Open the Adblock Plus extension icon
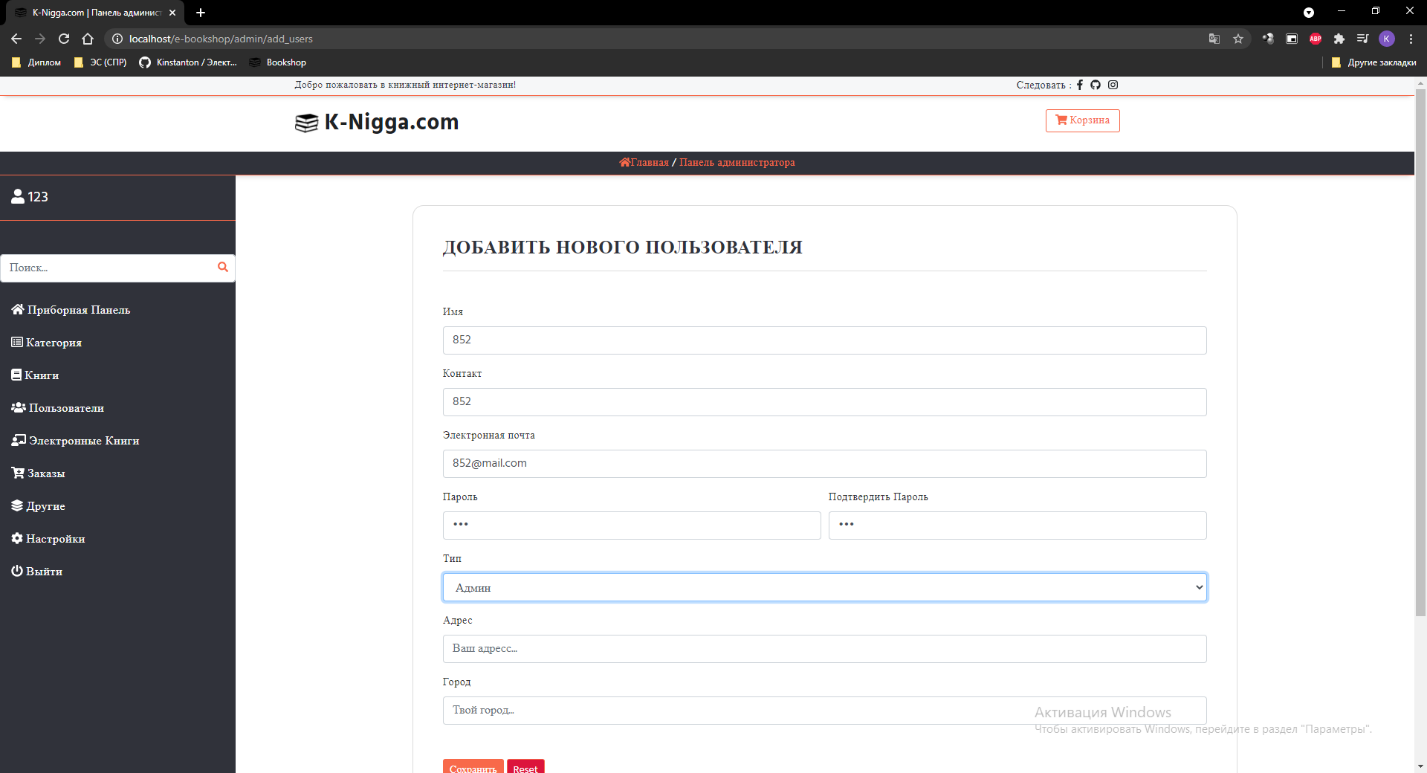Viewport: 1427px width, 773px height. point(1316,39)
